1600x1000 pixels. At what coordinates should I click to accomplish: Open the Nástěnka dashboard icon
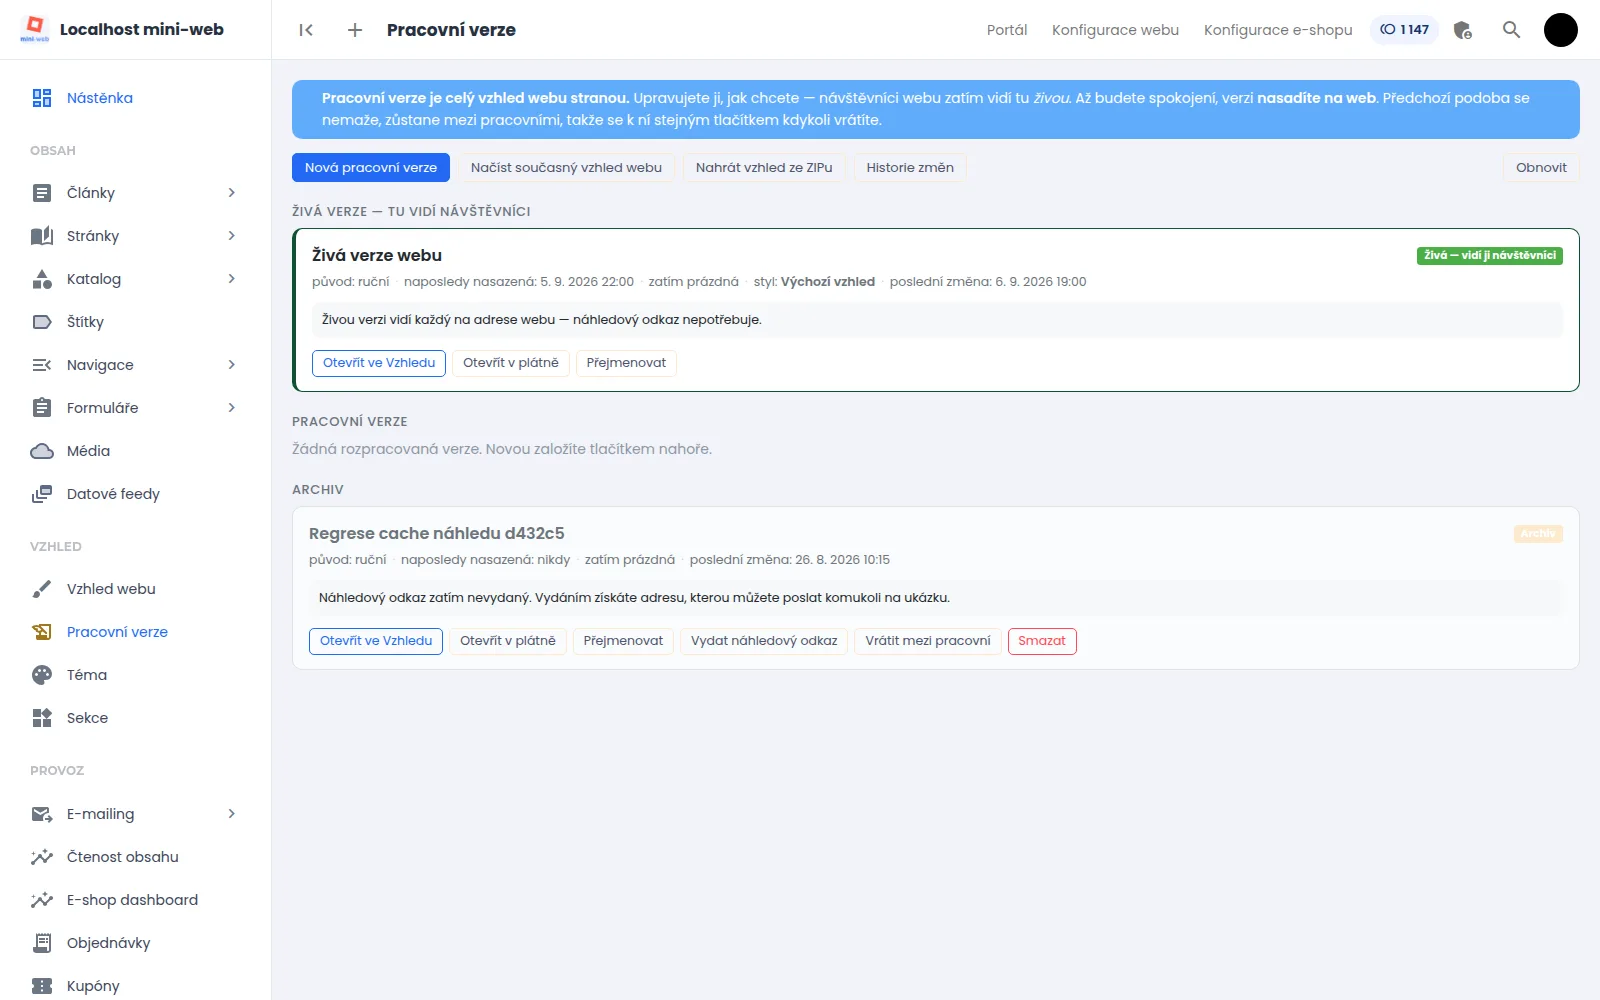click(x=42, y=98)
